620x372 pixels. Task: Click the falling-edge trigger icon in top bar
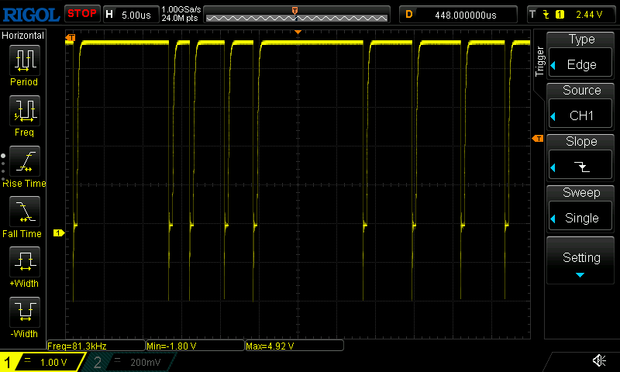[546, 15]
